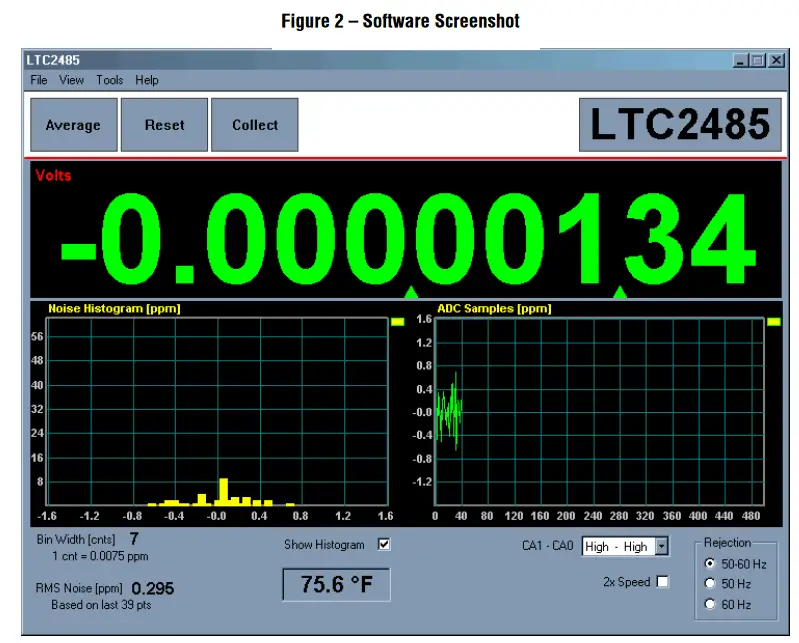This screenshot has height=643, width=799.
Task: Open the File menu
Action: [x=39, y=80]
